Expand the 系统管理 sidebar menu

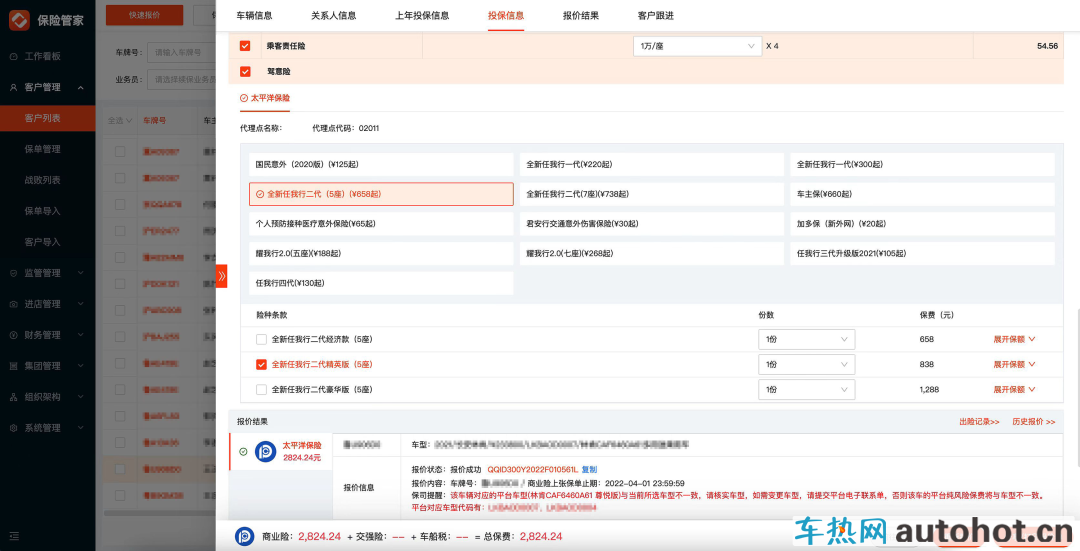48,428
